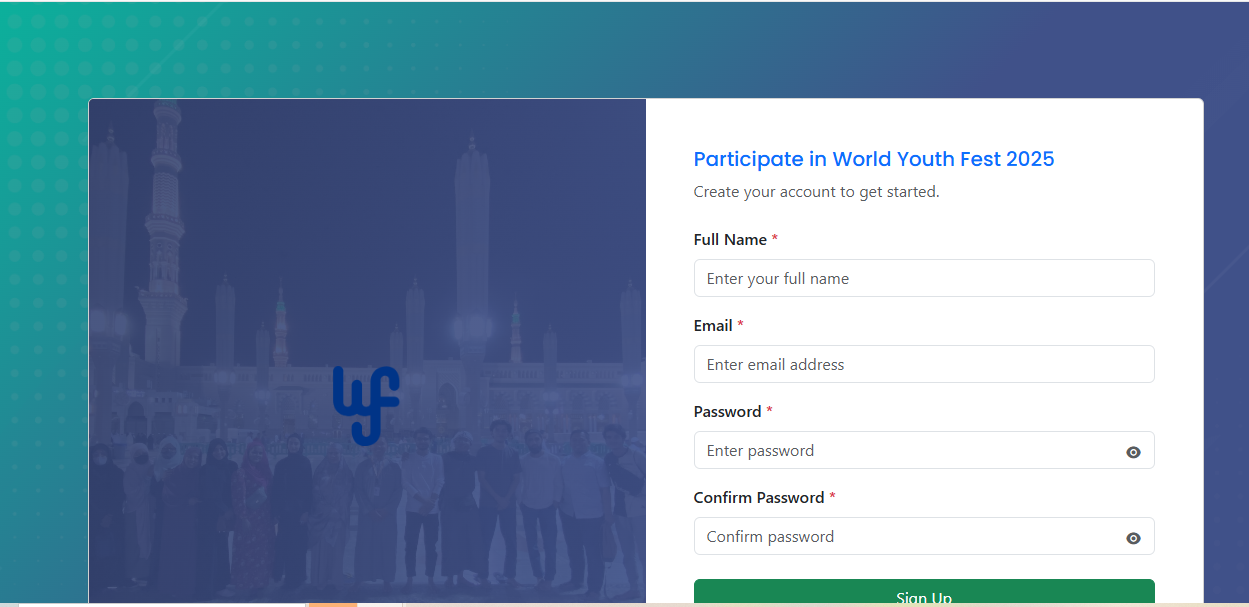The image size is (1249, 607).
Task: Focus the Enter your full name field
Action: (x=924, y=278)
